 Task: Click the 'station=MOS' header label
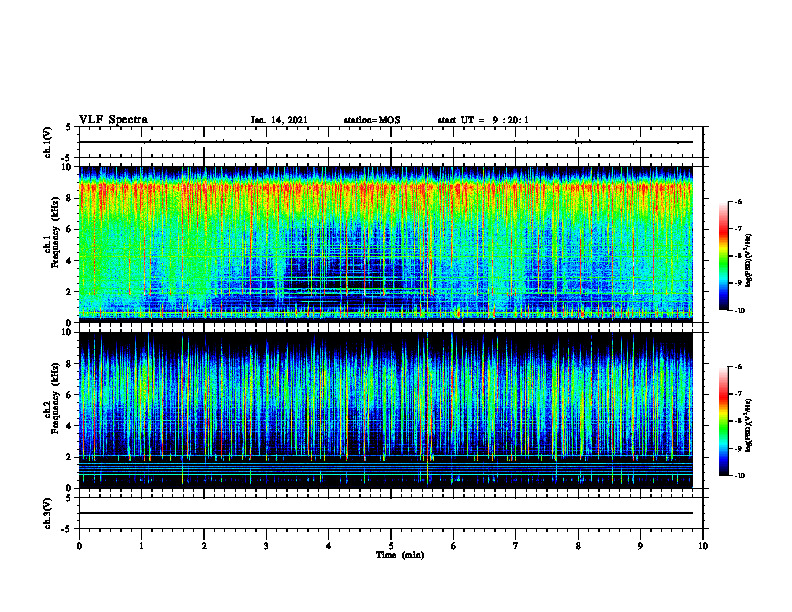372,120
